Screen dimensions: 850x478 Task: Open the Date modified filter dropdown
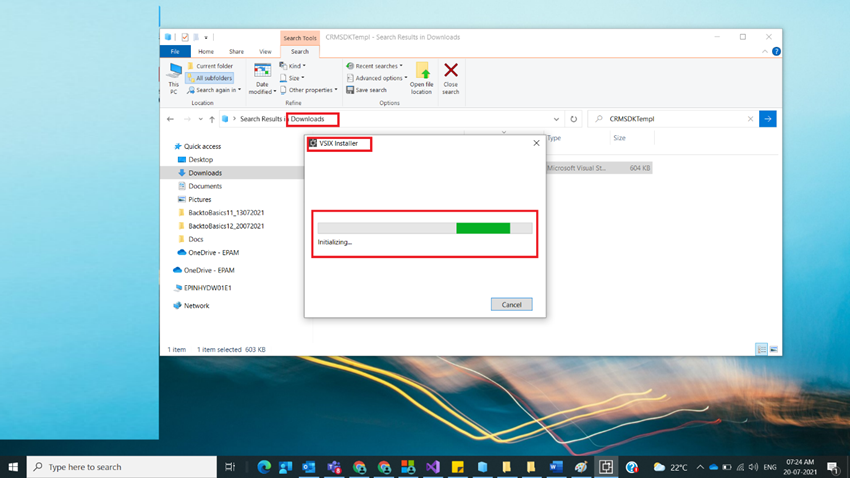pyautogui.click(x=262, y=79)
